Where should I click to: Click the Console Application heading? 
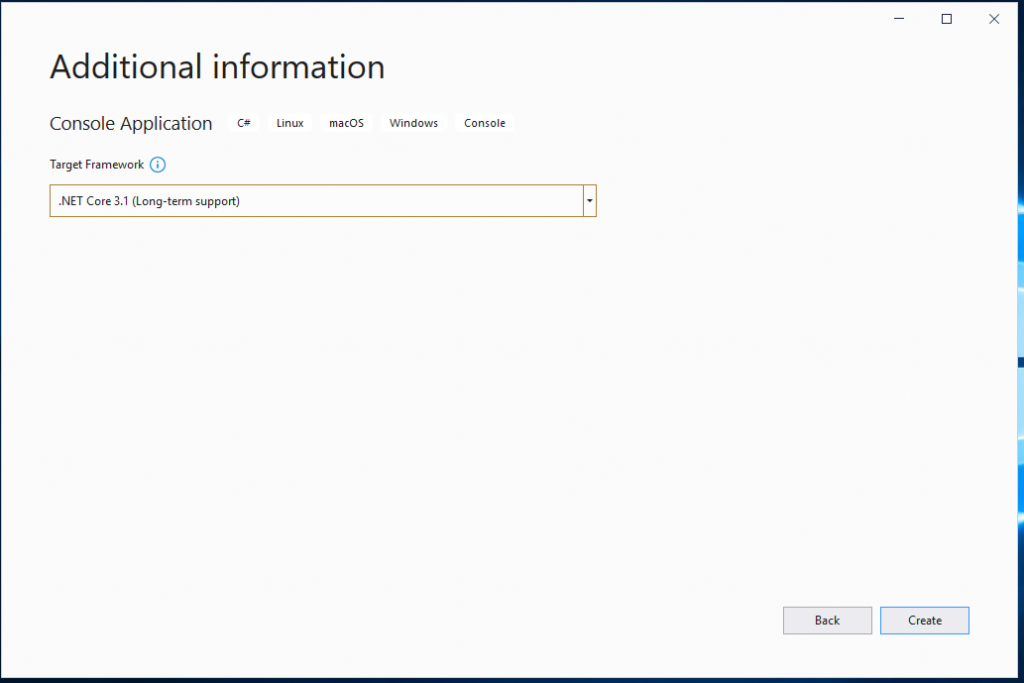131,123
